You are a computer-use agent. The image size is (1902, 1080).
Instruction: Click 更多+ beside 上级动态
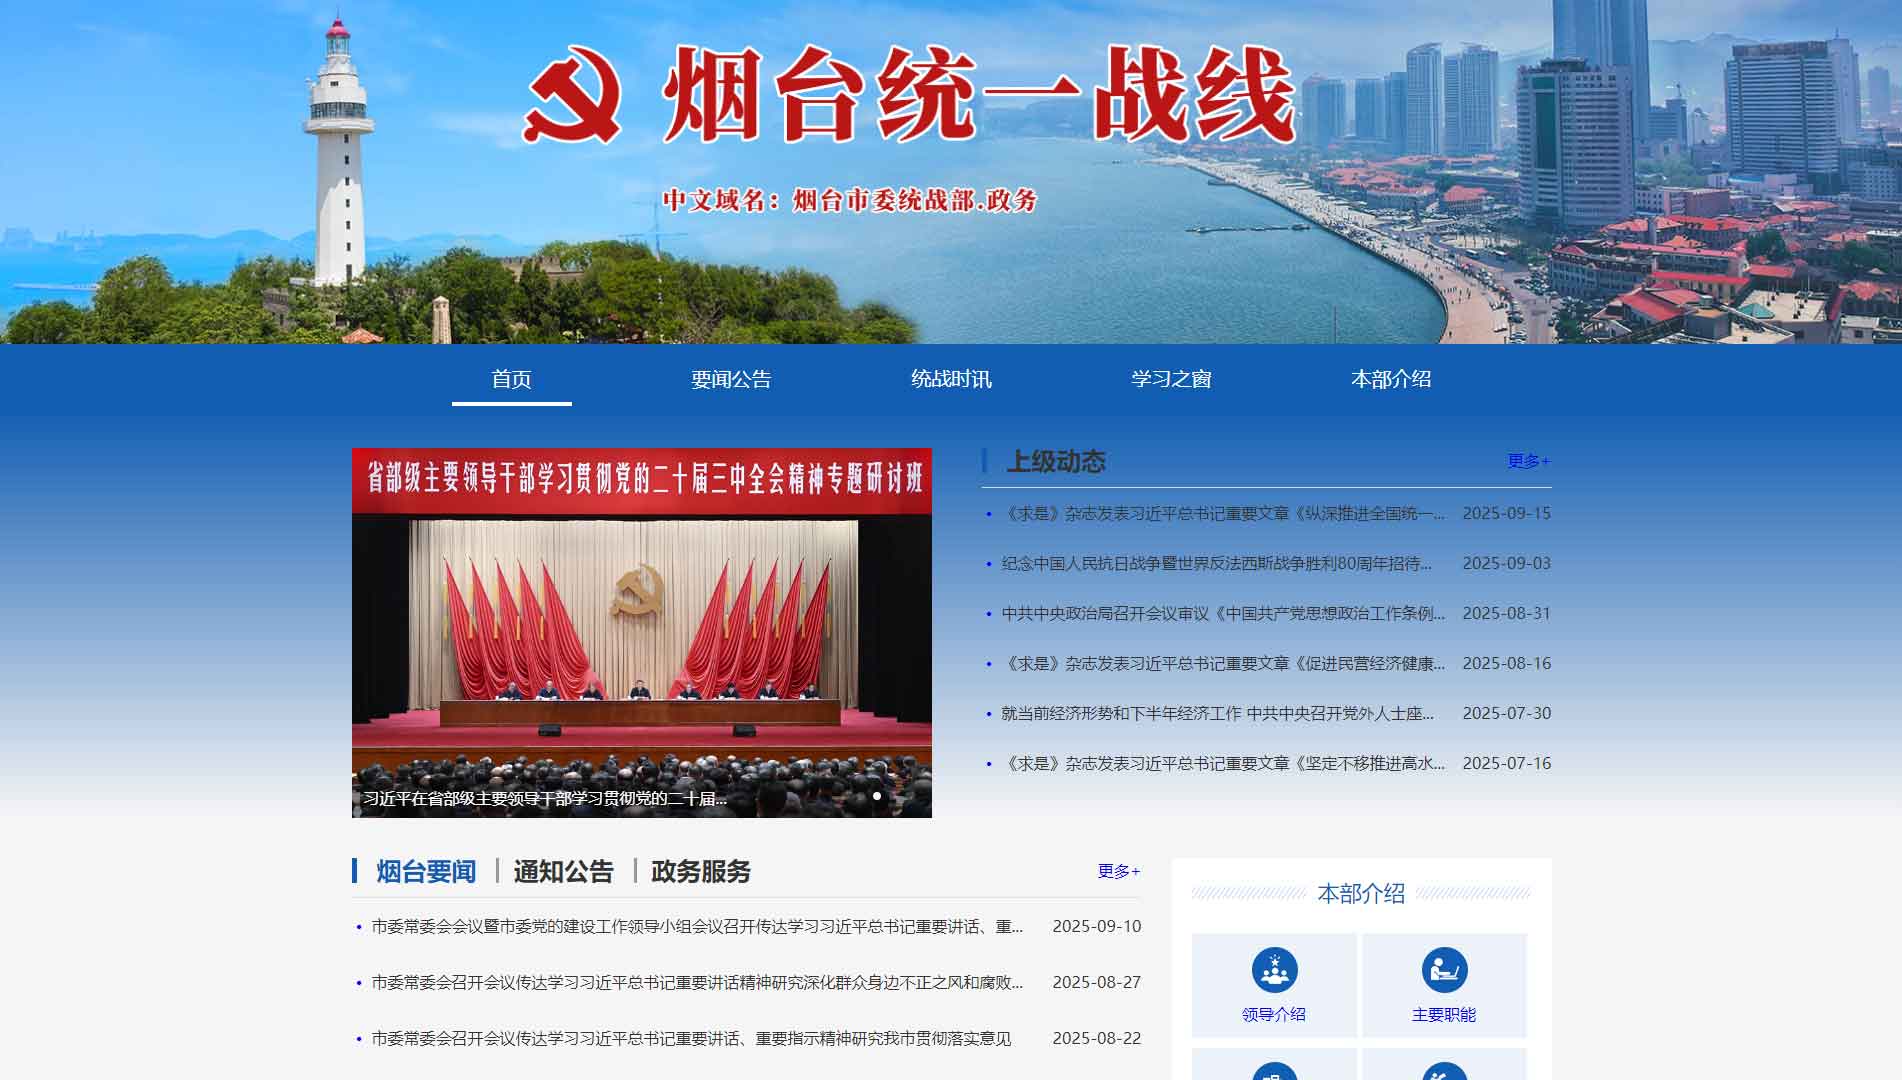(x=1529, y=461)
